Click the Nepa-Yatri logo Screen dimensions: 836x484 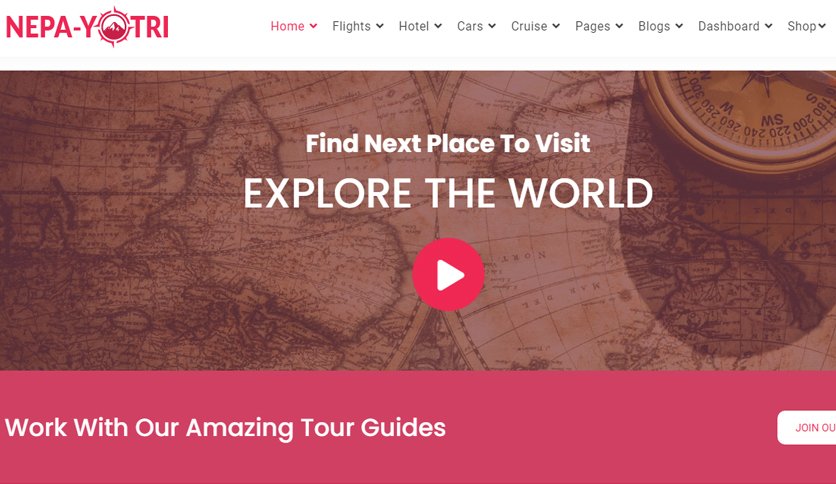coord(87,27)
